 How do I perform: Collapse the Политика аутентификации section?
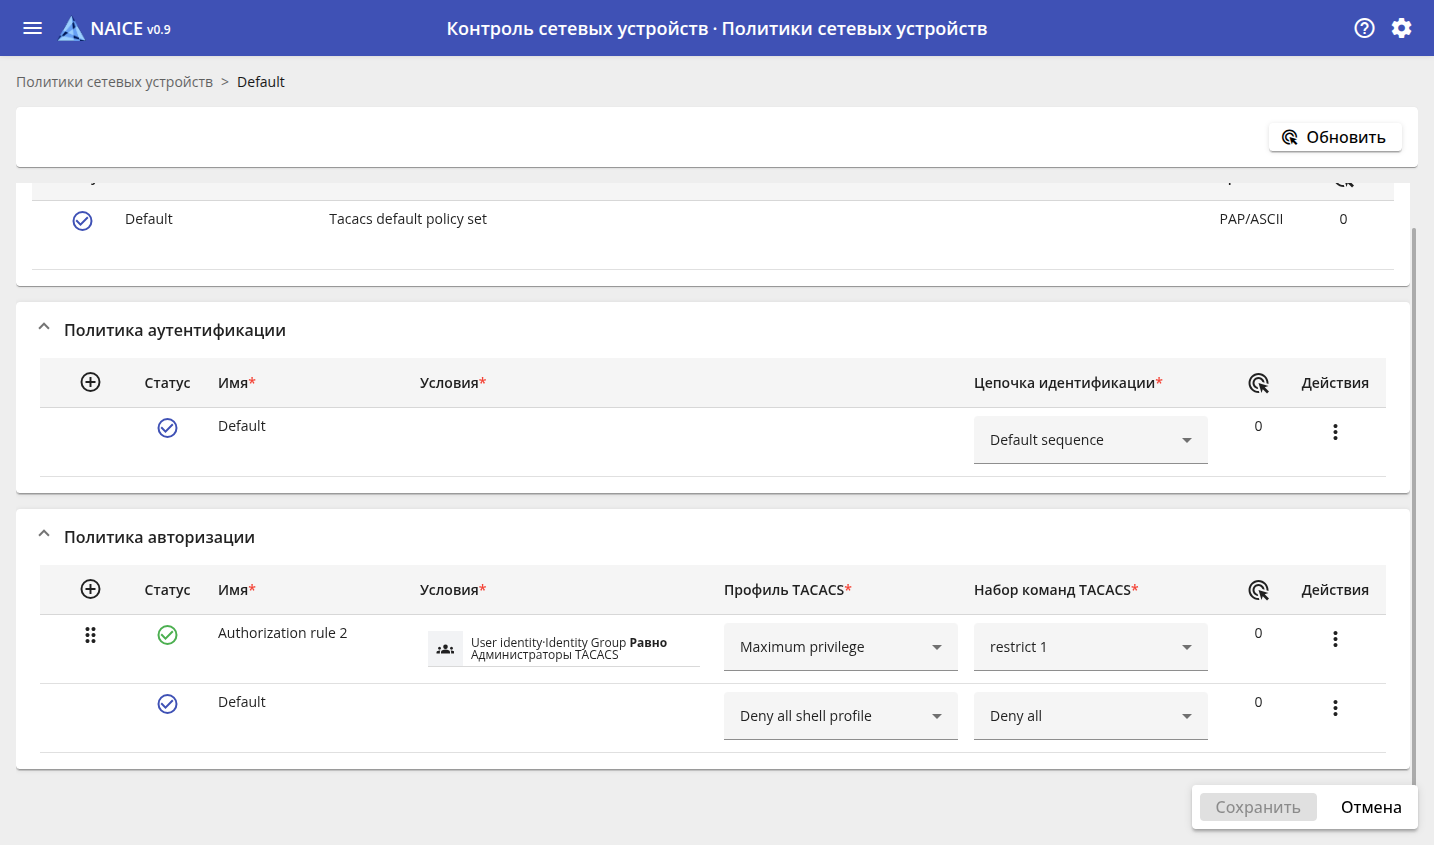44,328
